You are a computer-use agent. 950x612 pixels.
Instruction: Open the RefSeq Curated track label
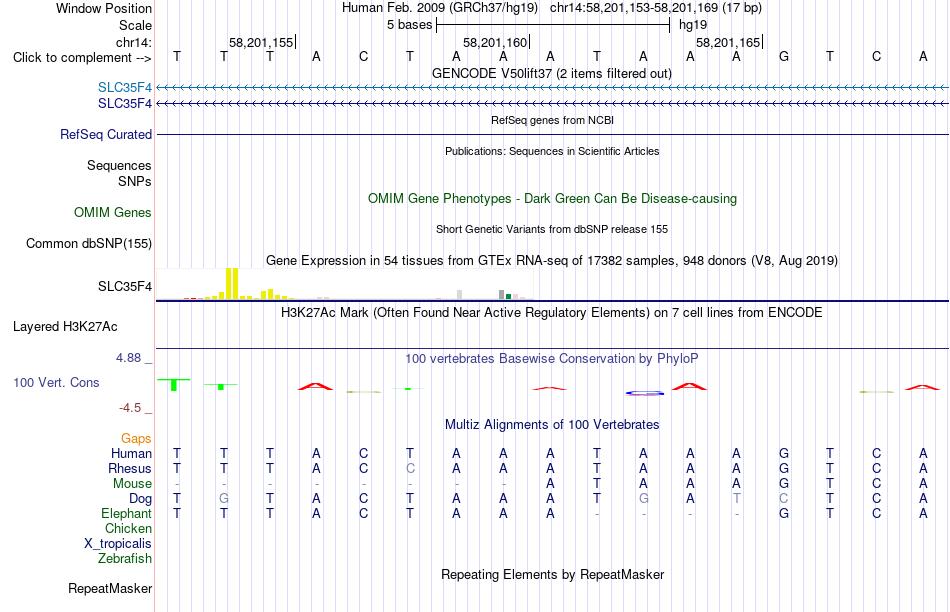pyautogui.click(x=106, y=135)
